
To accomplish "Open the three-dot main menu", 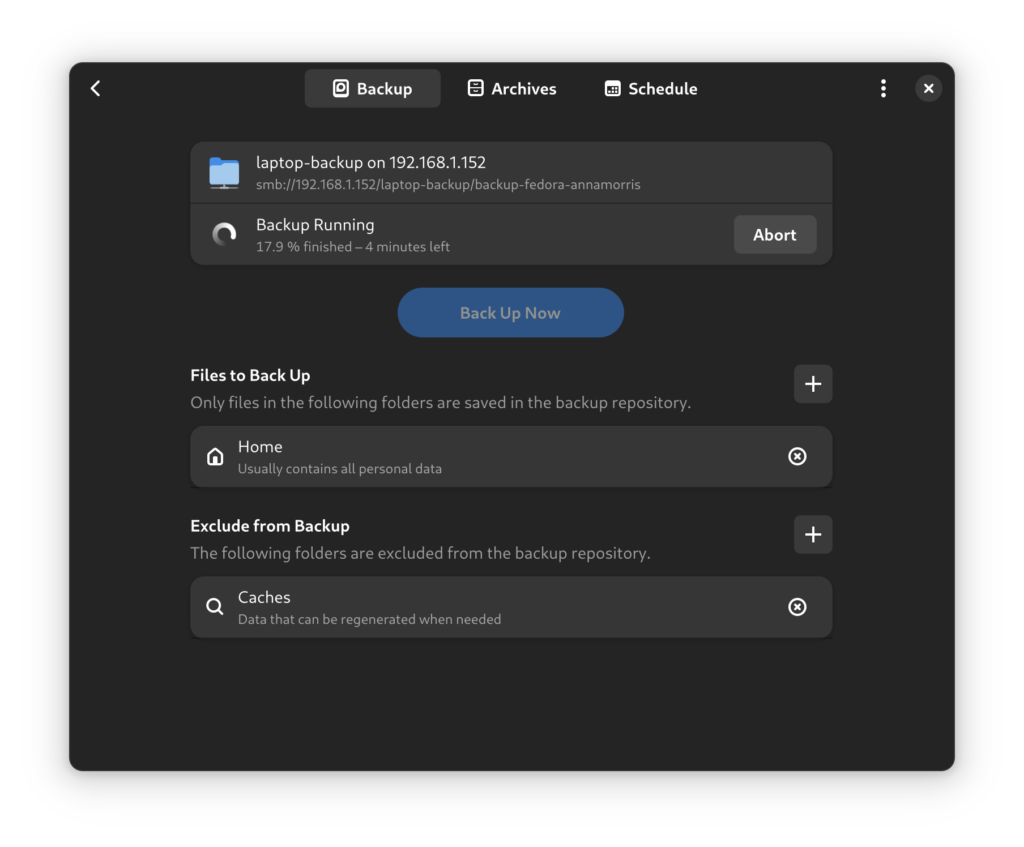I will point(883,89).
